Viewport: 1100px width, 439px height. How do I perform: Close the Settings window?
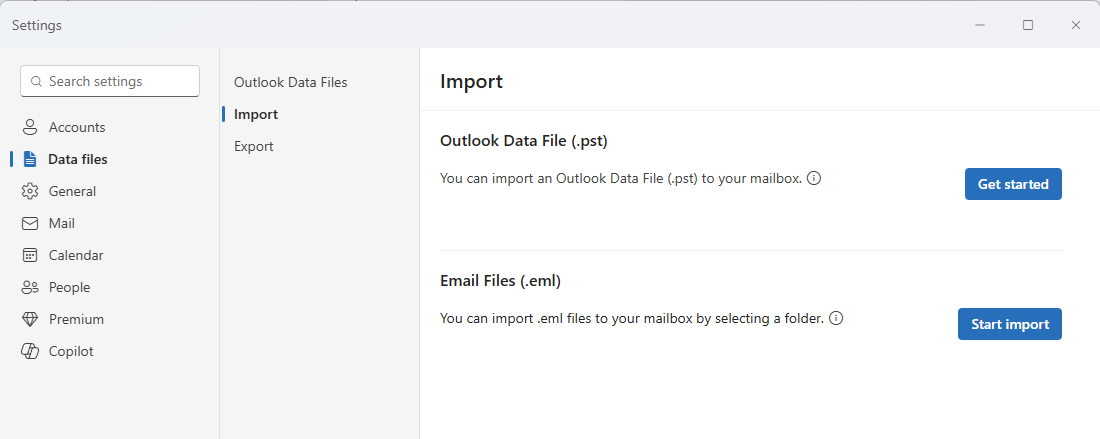1075,25
